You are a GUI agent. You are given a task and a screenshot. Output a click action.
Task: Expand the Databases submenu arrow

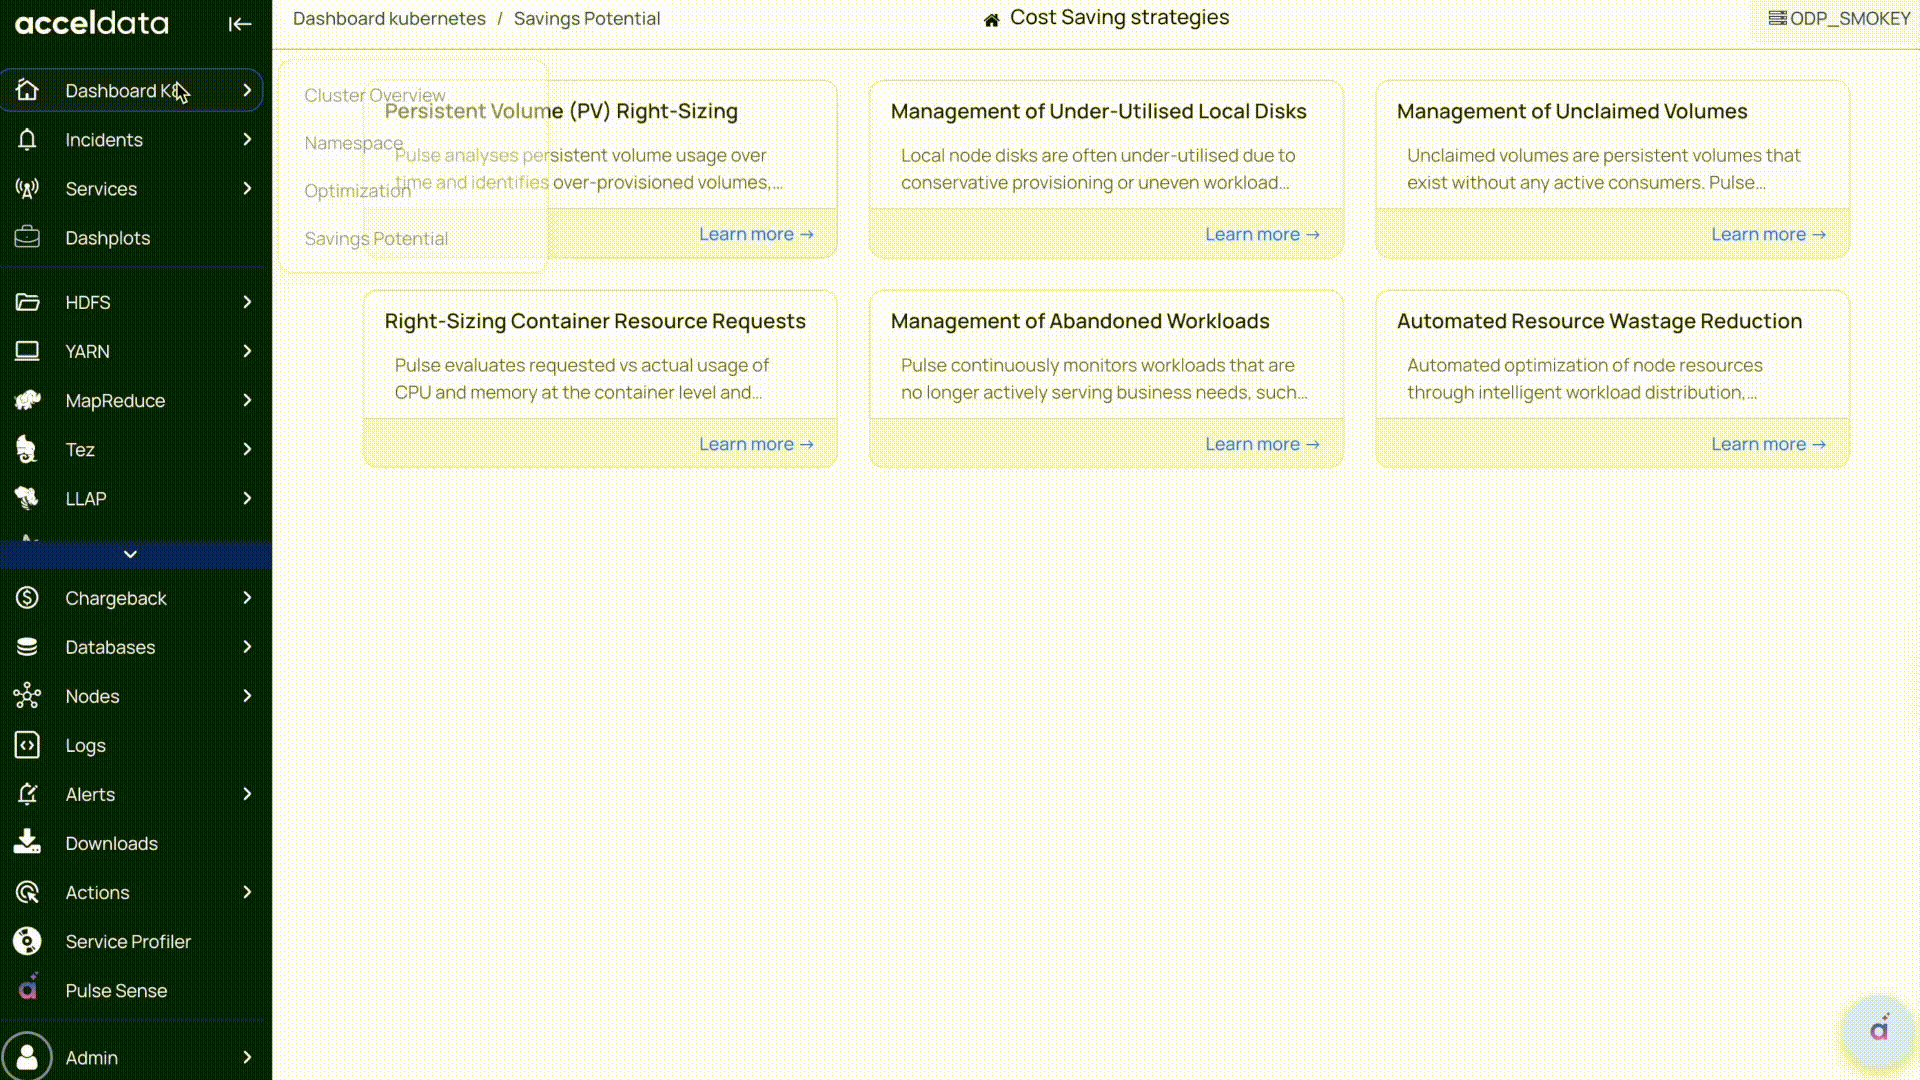click(x=247, y=647)
